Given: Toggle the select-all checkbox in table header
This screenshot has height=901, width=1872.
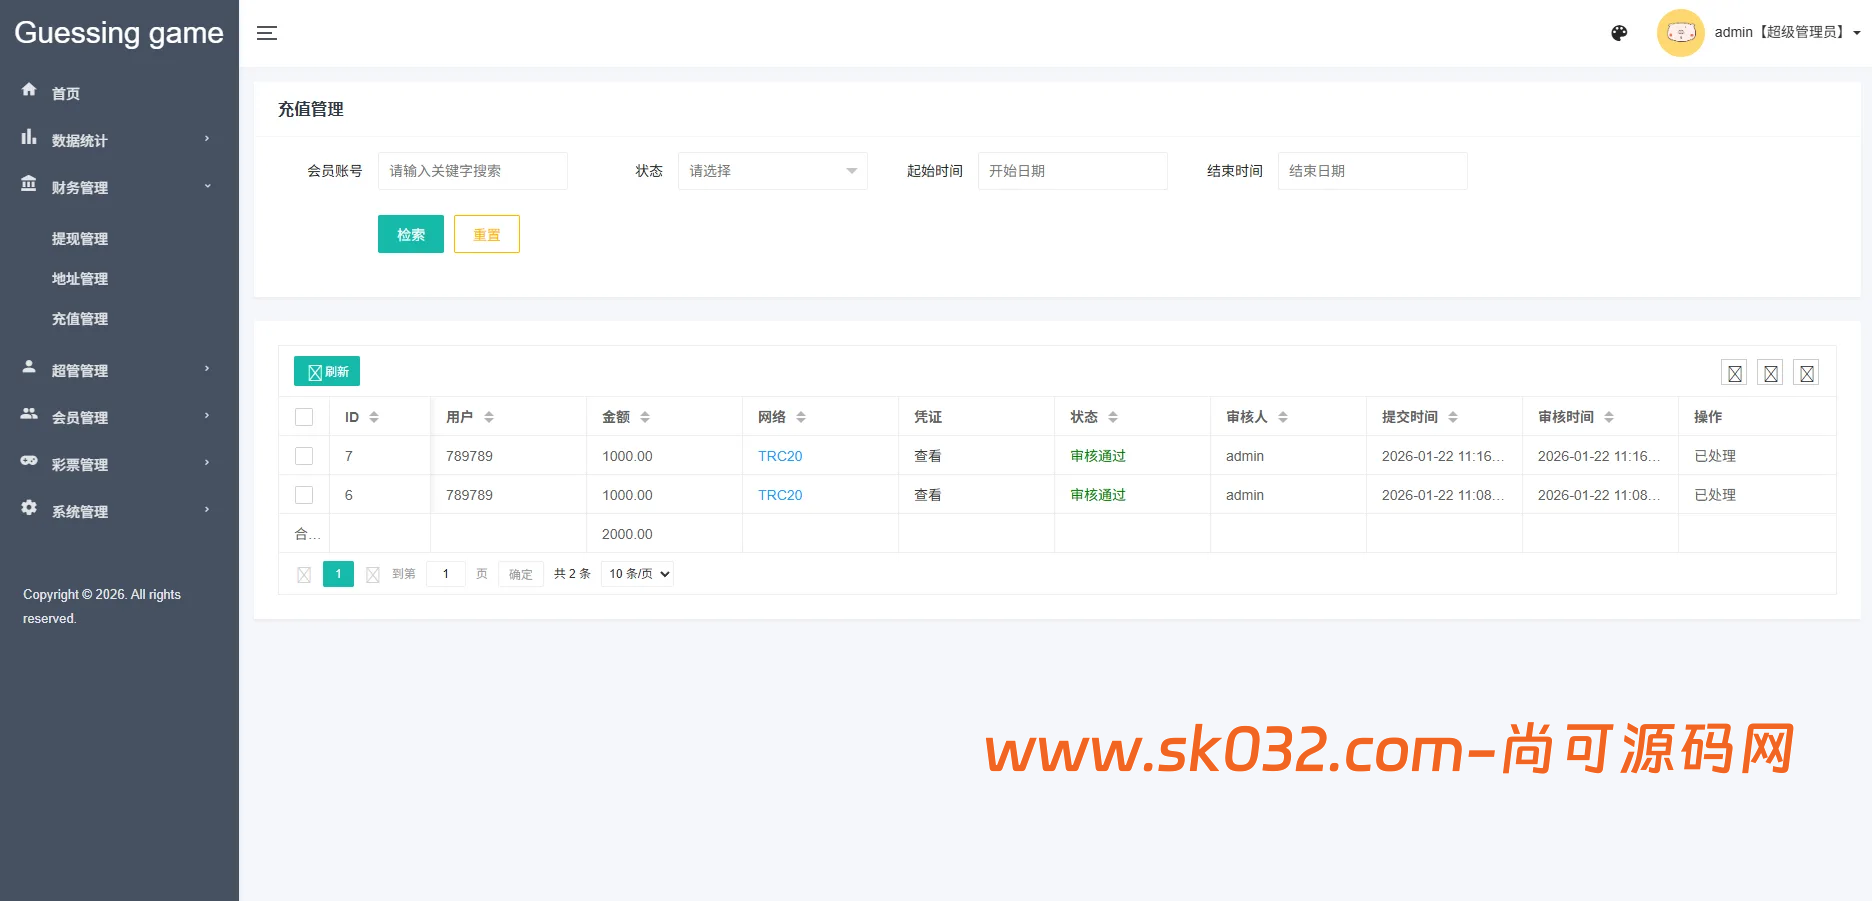Looking at the screenshot, I should [x=304, y=417].
